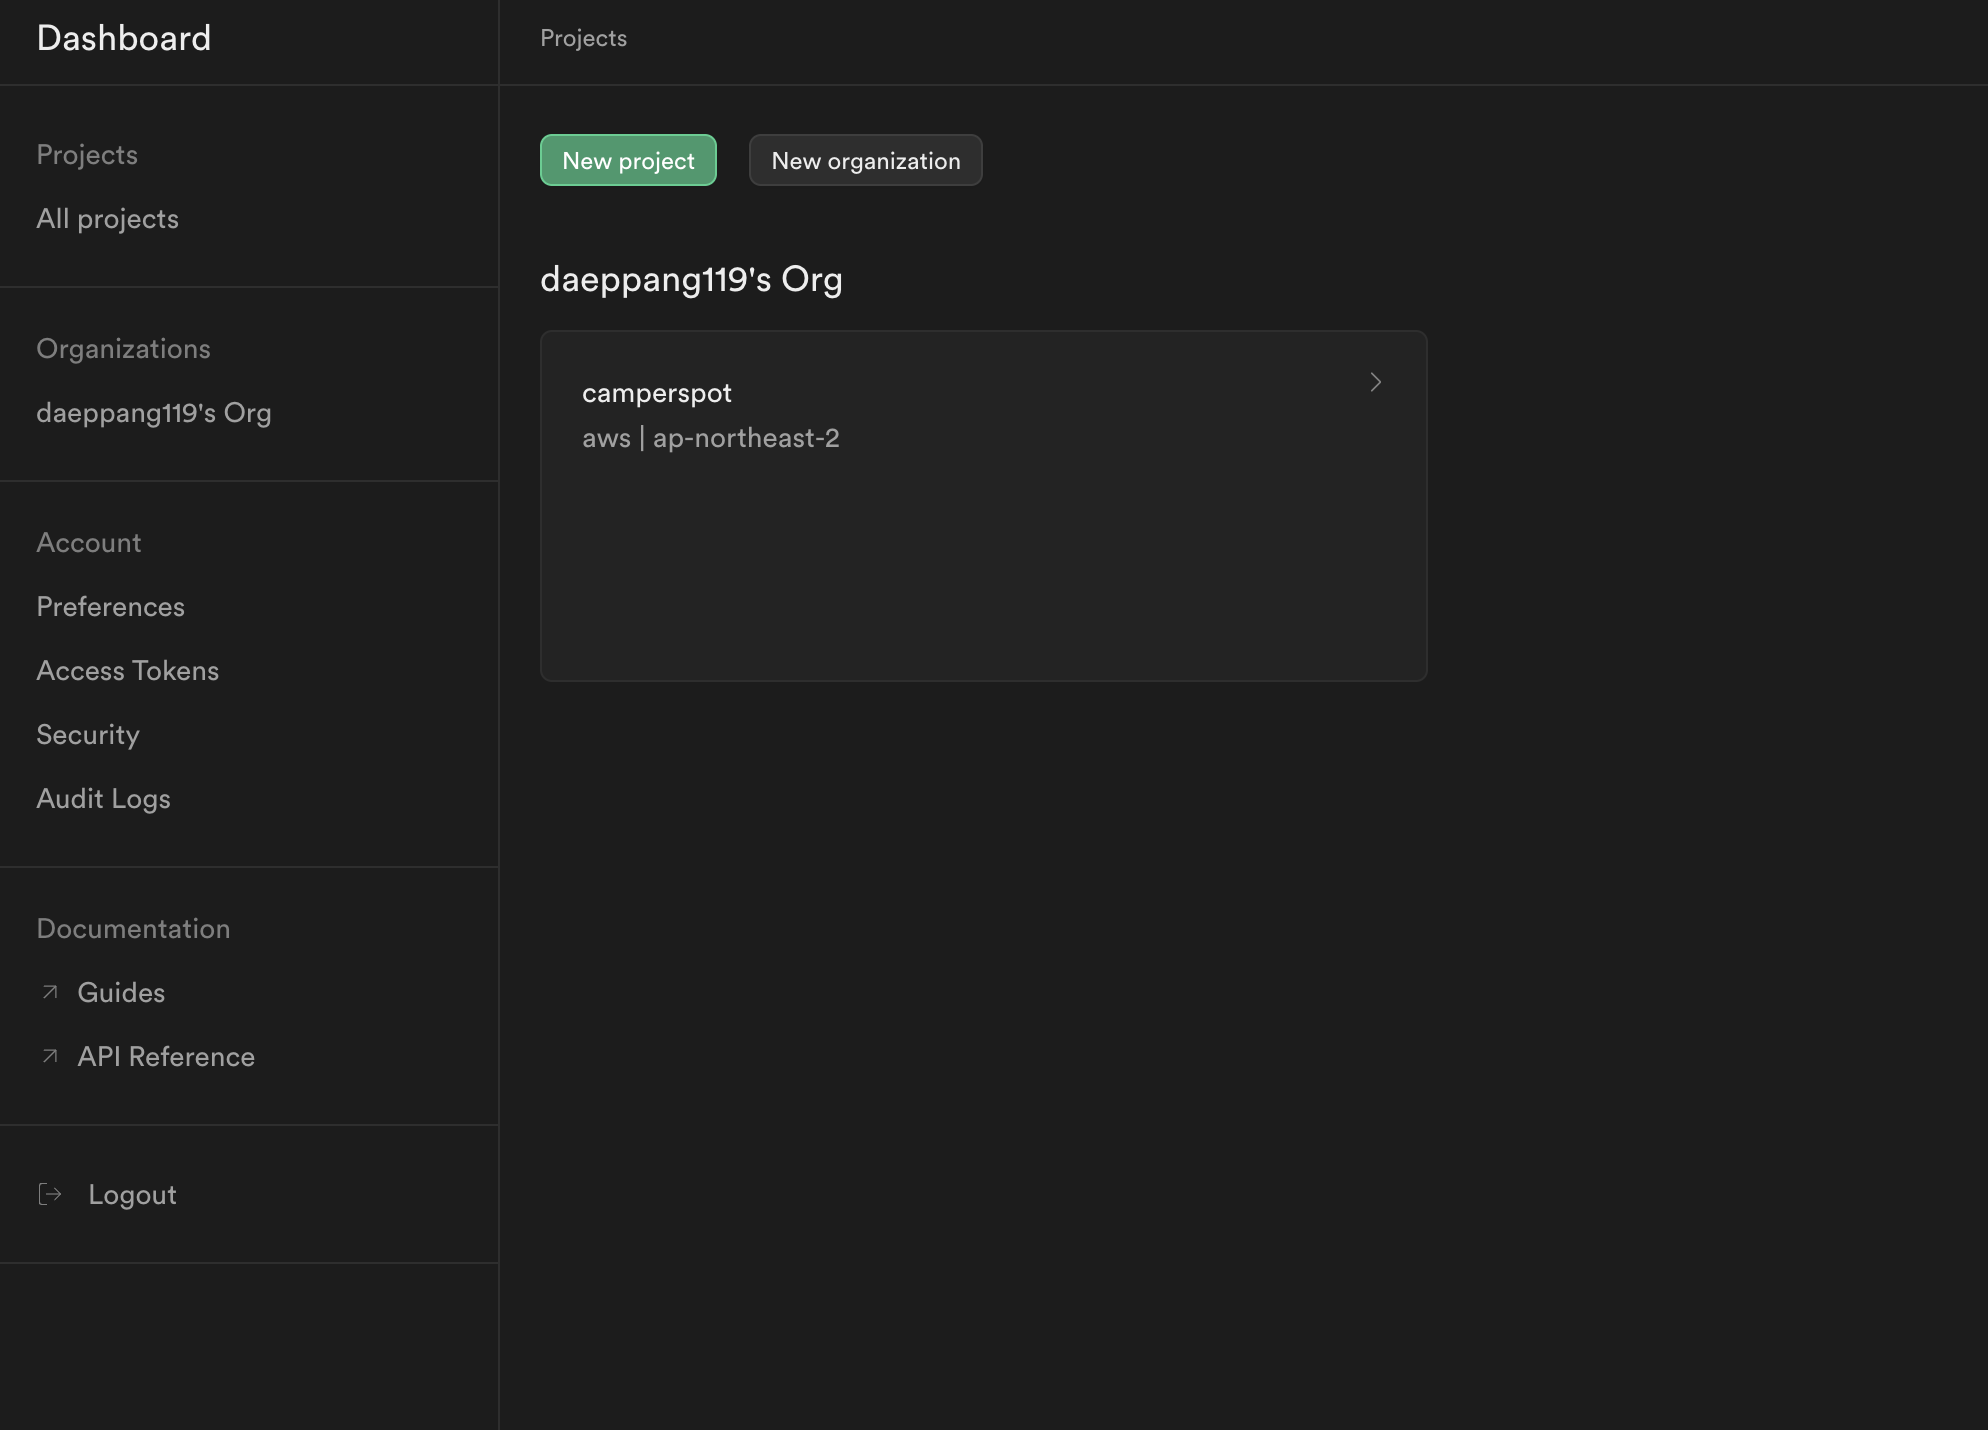View Audit Logs in the sidebar

(x=103, y=799)
